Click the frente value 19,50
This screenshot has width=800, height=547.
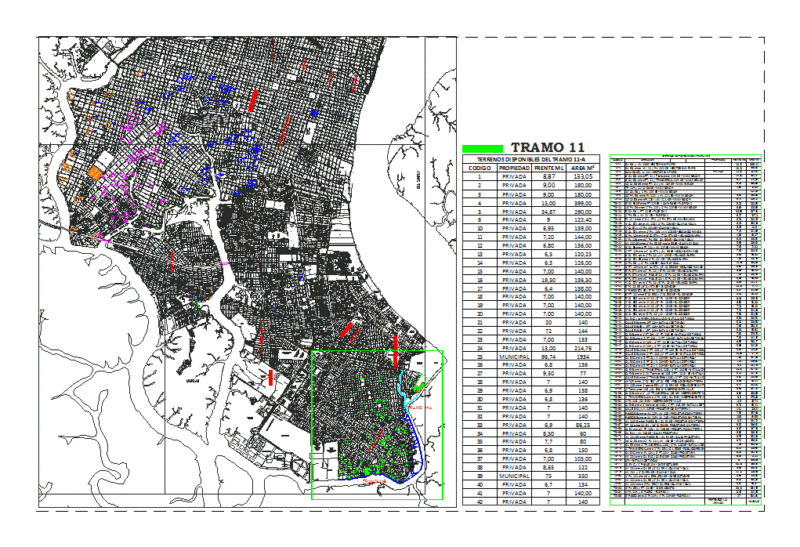[548, 280]
